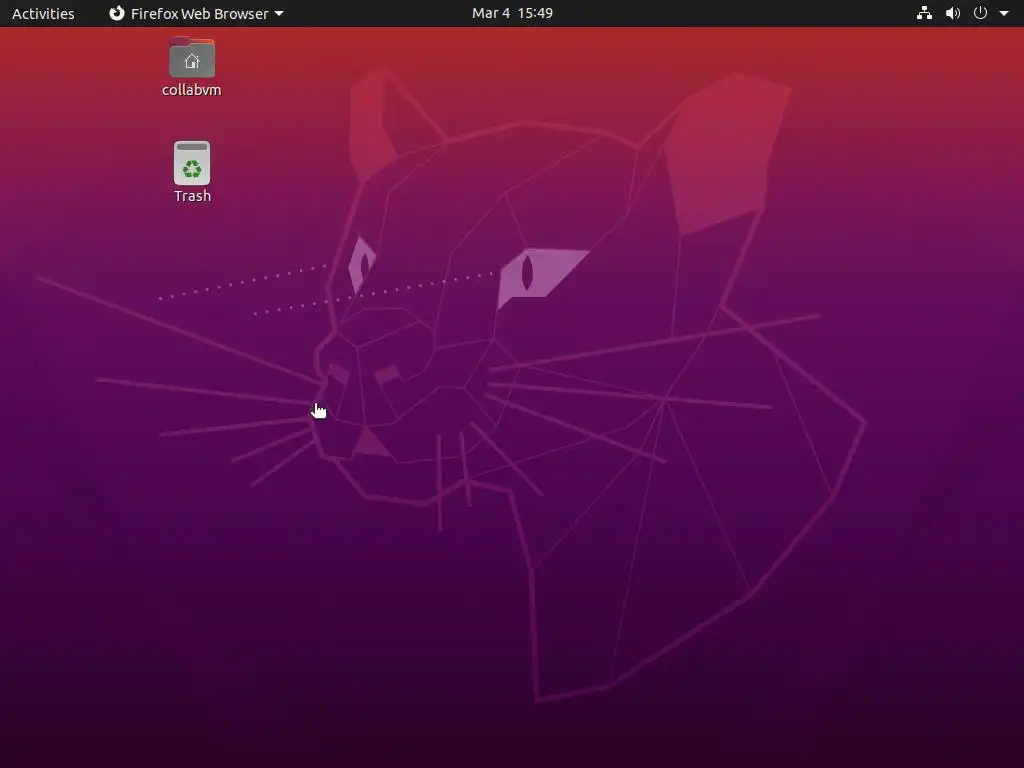The height and width of the screenshot is (768, 1024).
Task: Open the Firefox Web Browser app menu
Action: (x=196, y=13)
